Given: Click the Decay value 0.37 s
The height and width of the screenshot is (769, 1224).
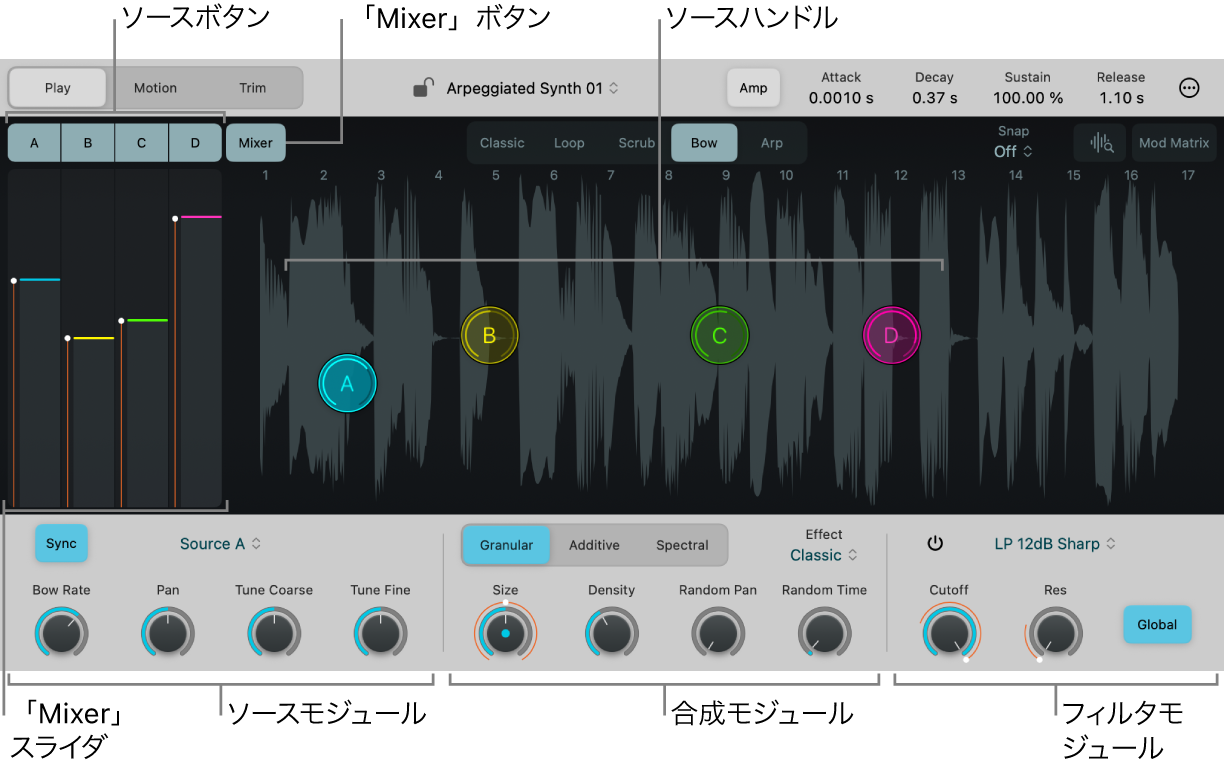Looking at the screenshot, I should point(935,98).
